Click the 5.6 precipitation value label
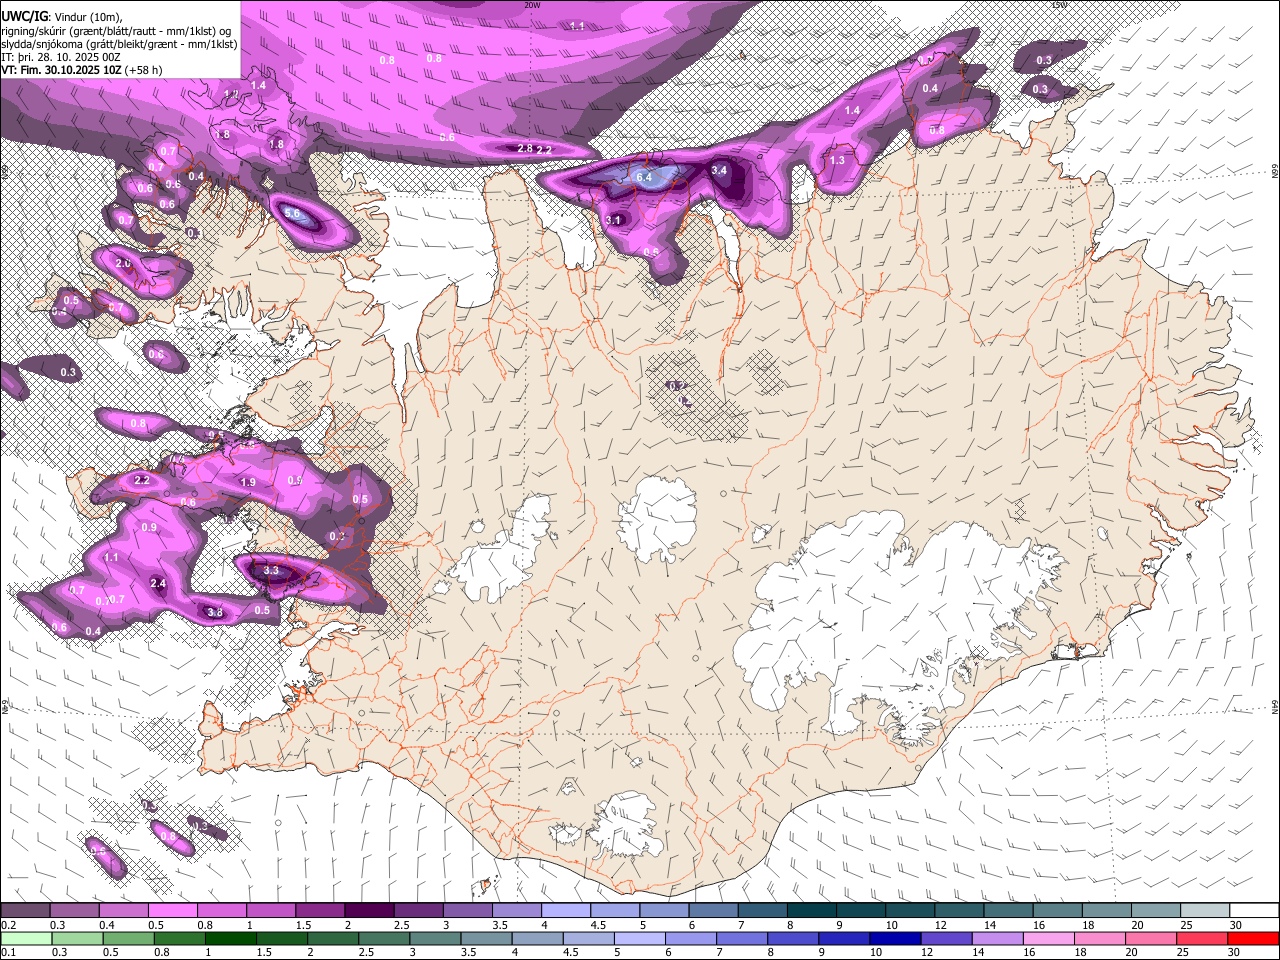 click(292, 213)
